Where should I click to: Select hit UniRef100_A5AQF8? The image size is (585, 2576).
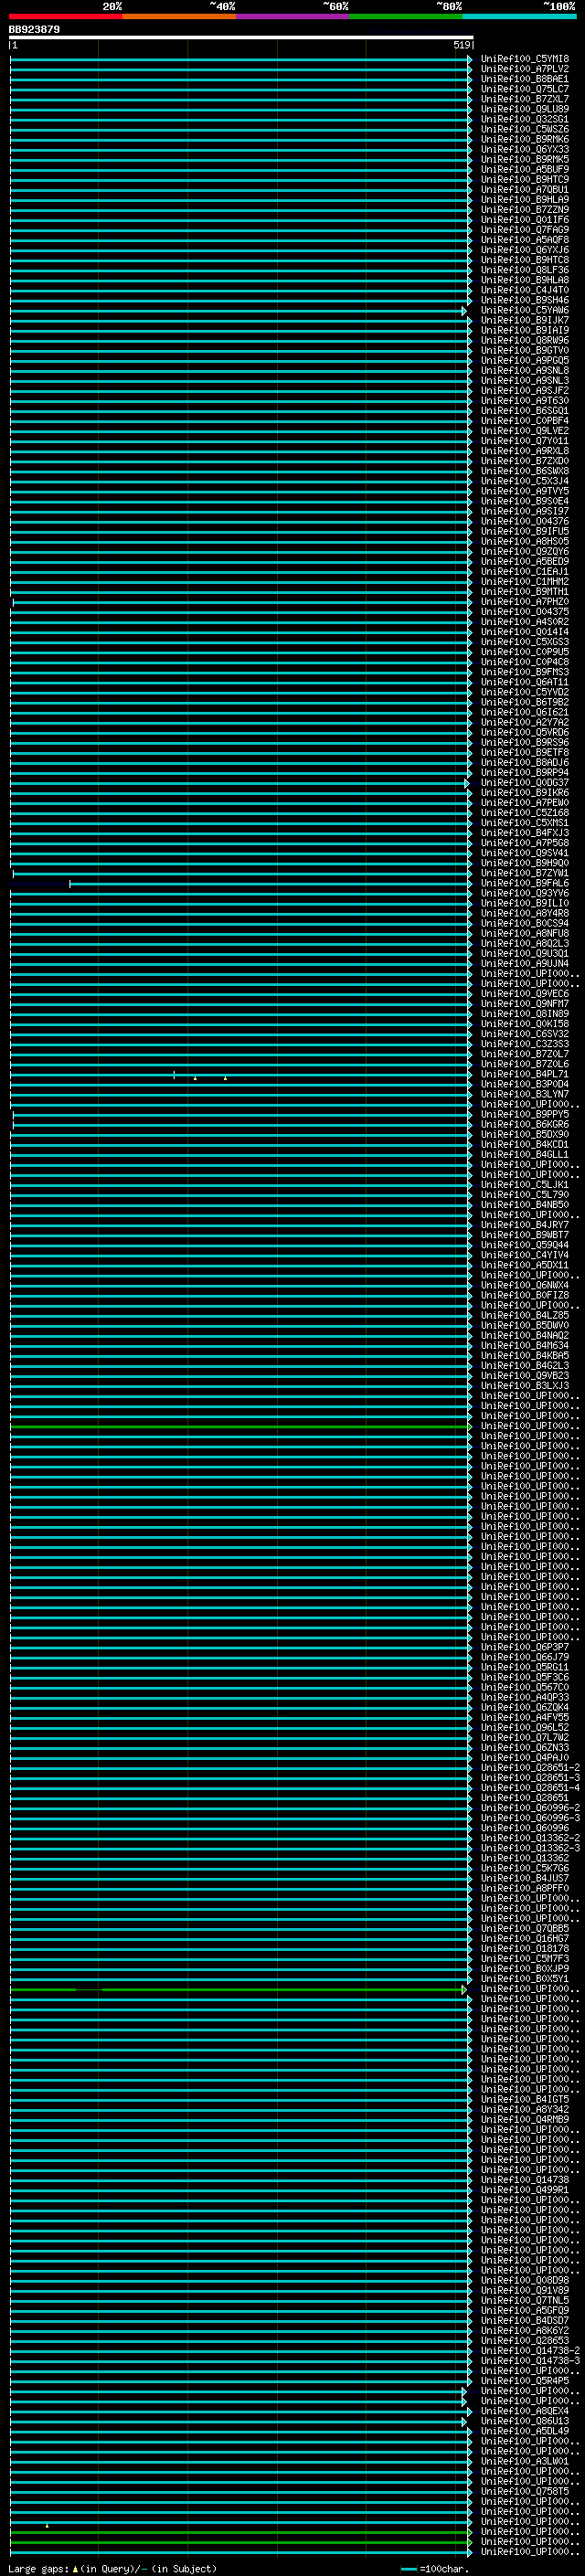click(524, 240)
